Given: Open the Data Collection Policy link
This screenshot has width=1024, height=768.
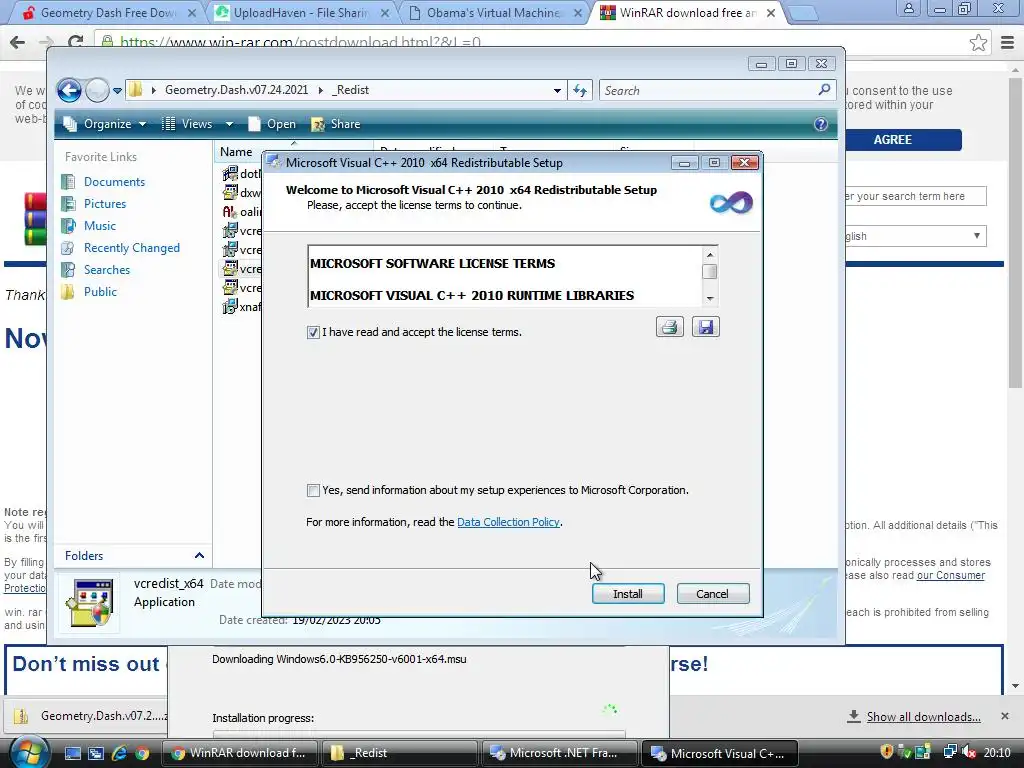Looking at the screenshot, I should pyautogui.click(x=508, y=522).
